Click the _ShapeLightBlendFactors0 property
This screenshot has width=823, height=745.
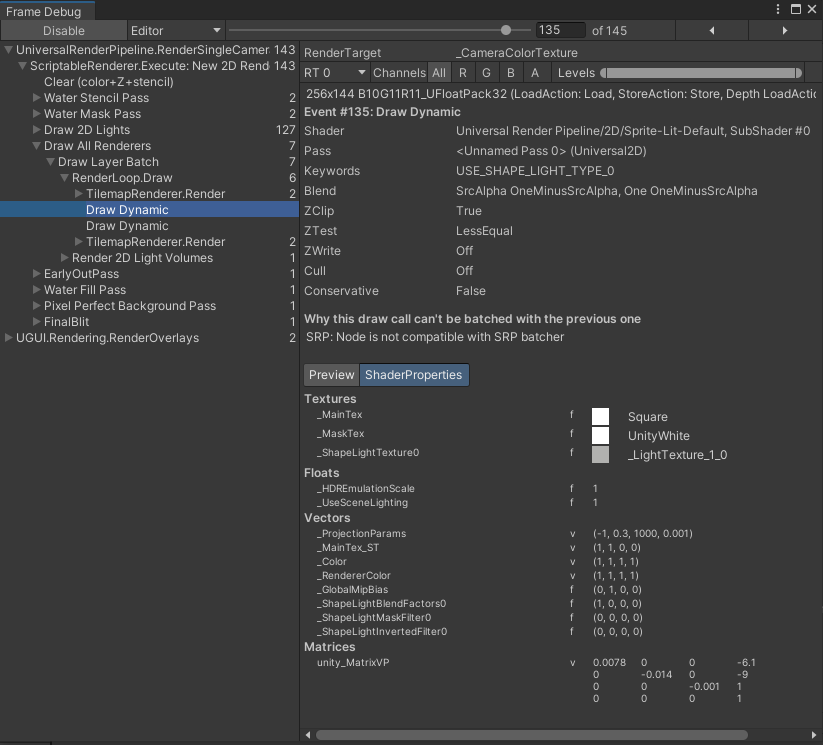click(x=381, y=604)
